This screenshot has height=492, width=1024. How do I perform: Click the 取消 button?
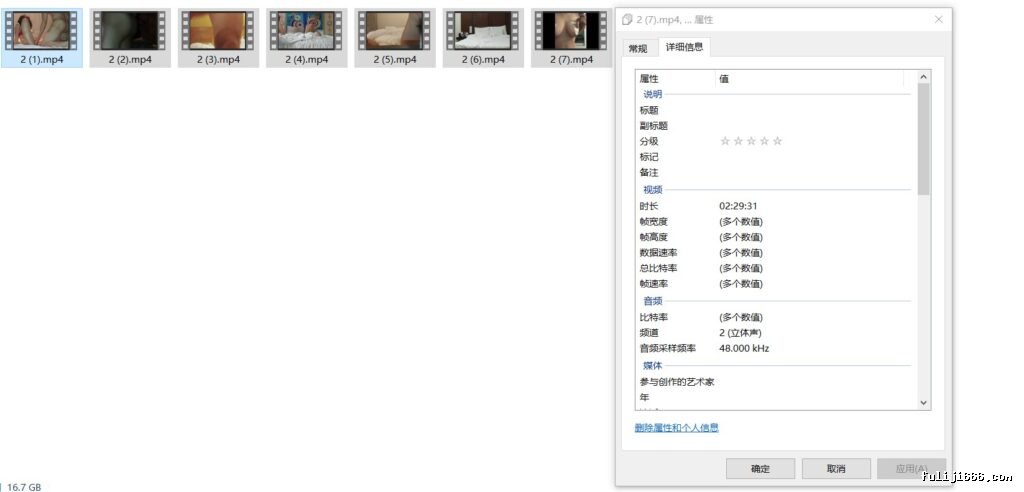[836, 468]
